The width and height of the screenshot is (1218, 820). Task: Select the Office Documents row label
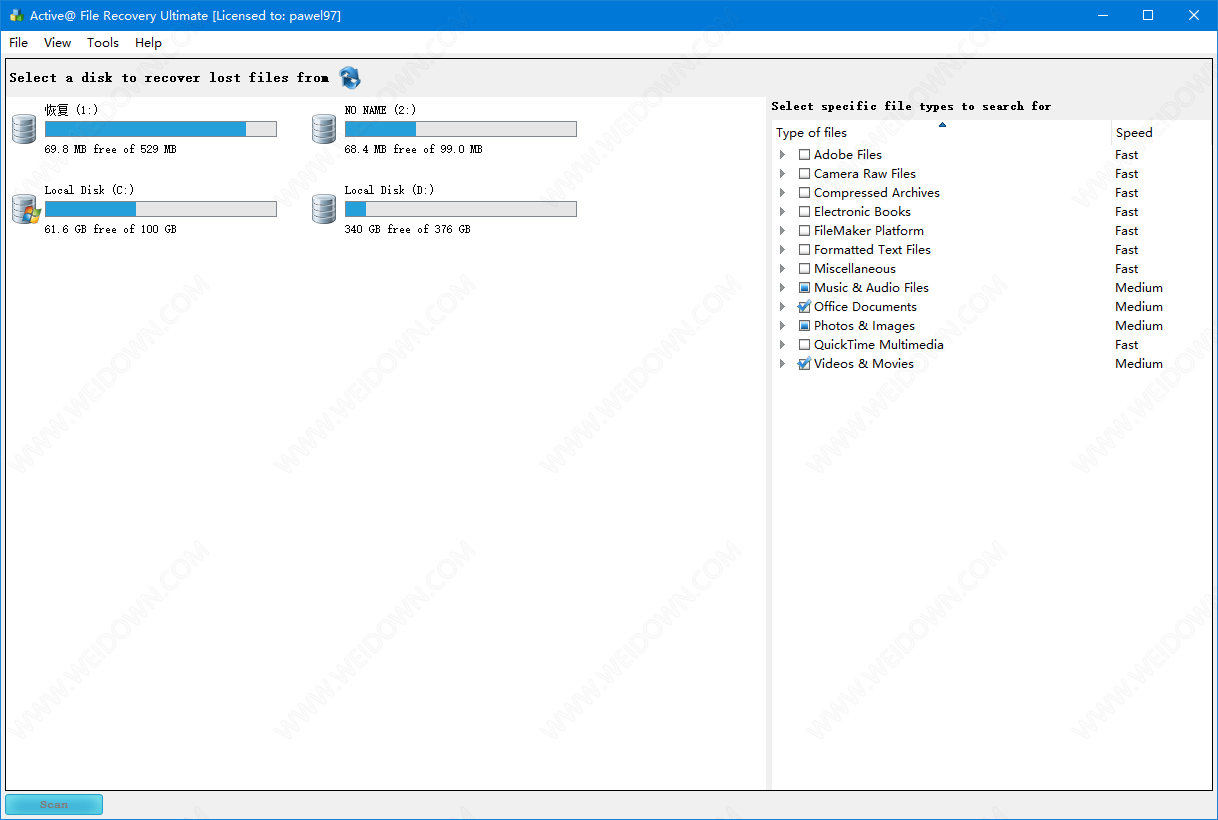(x=865, y=307)
